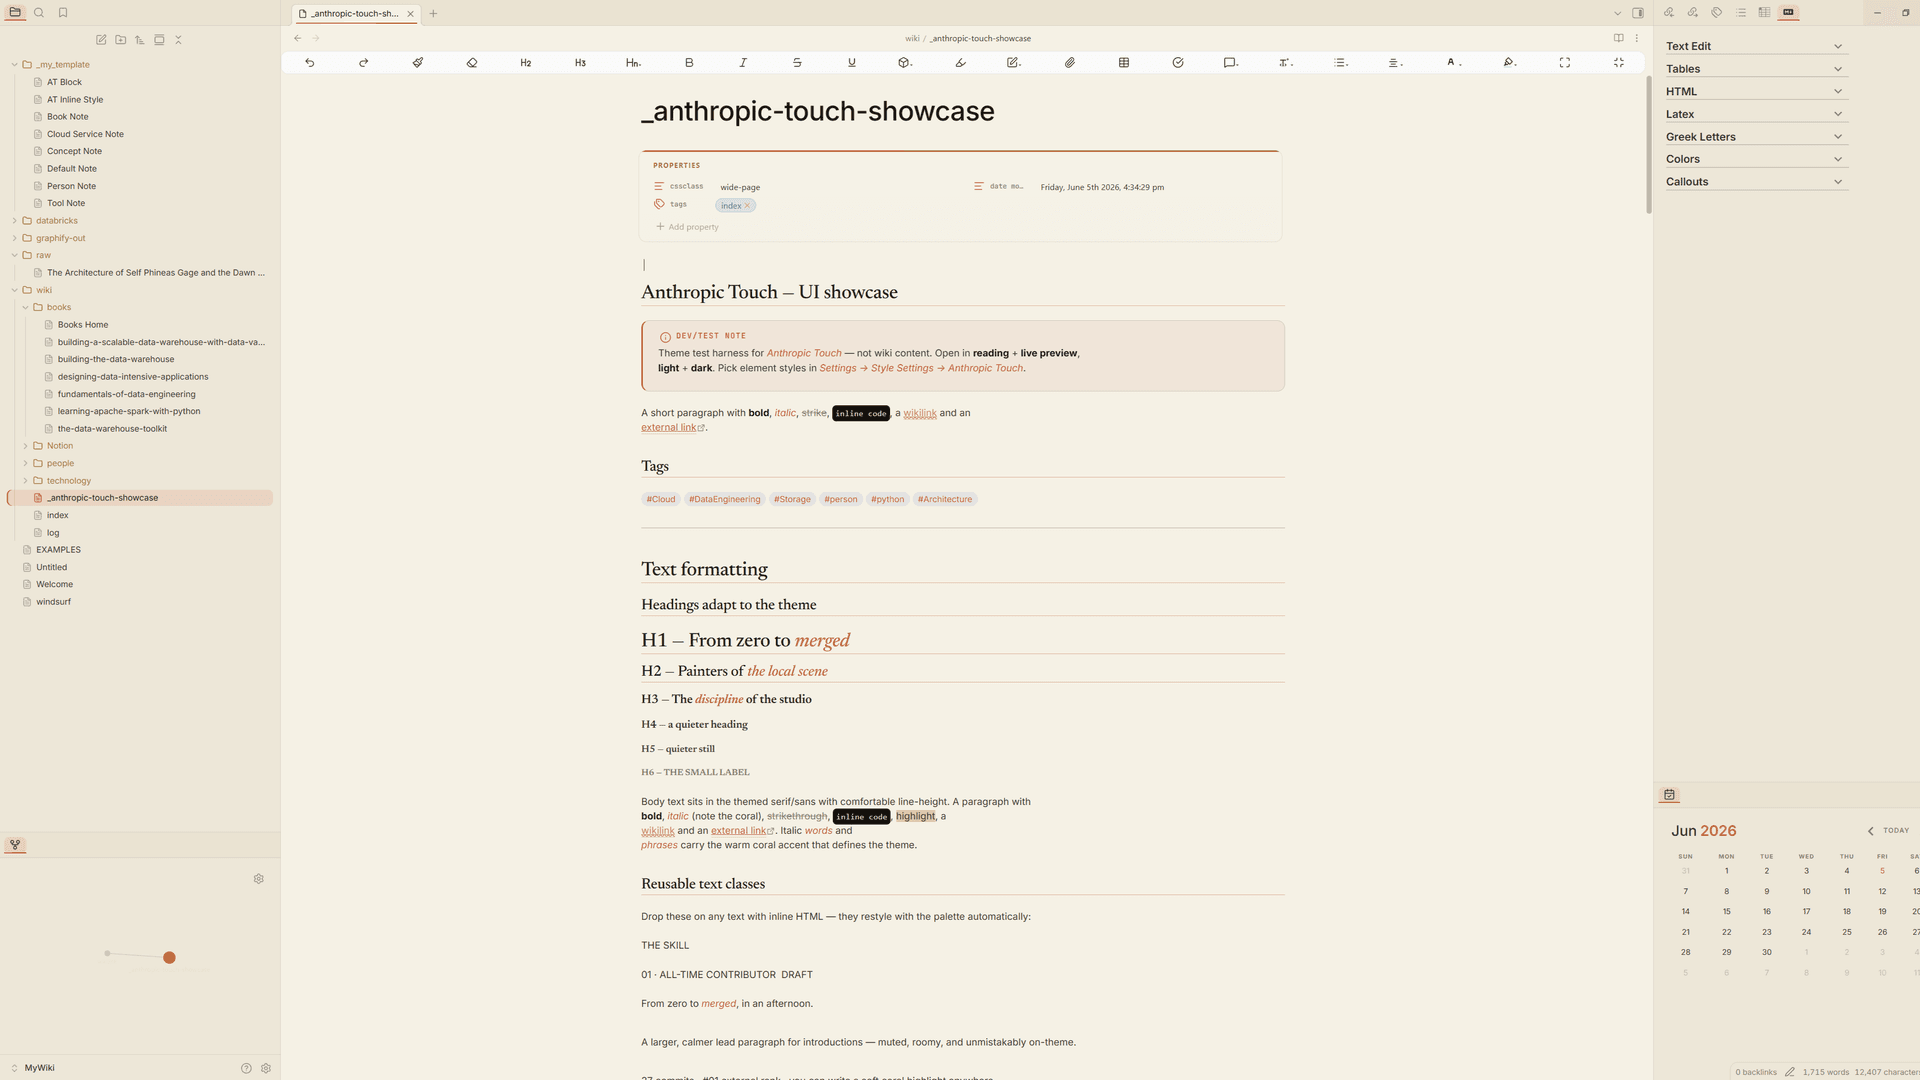
Task: Open the calendar tab in the right sidebar
Action: (1669, 795)
